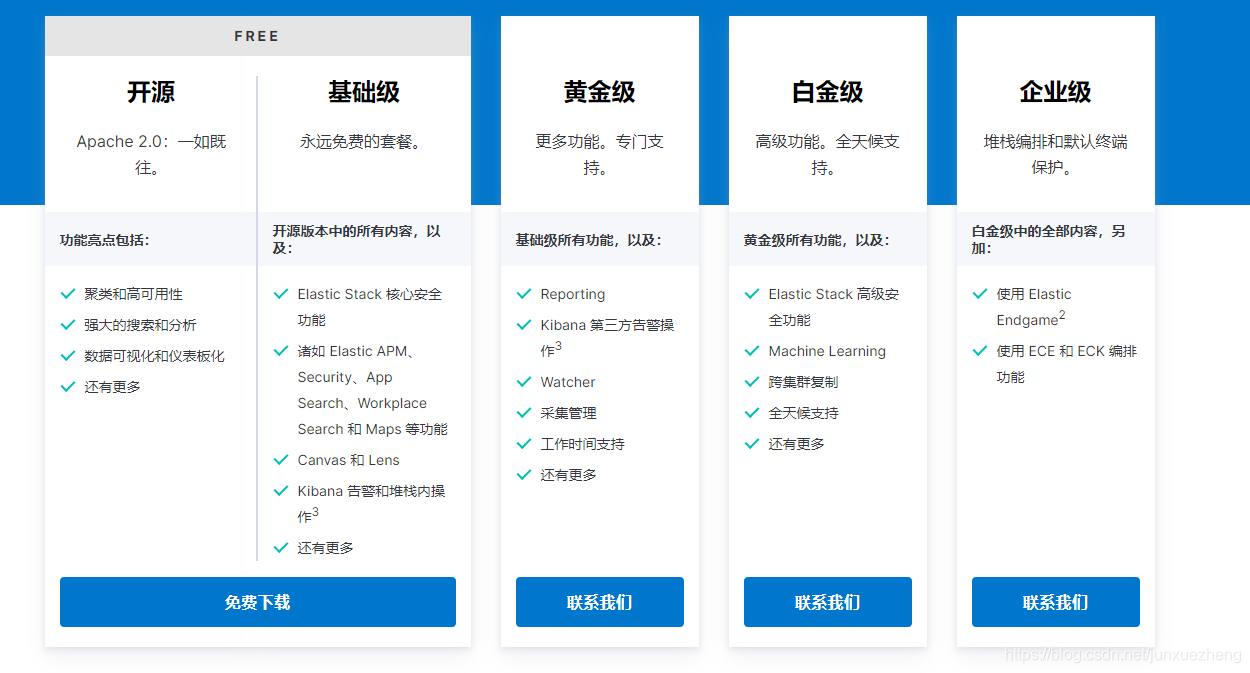This screenshot has height=673, width=1250.
Task: Click the checkmark beside 还有更多 in 基础级
Action: [281, 548]
